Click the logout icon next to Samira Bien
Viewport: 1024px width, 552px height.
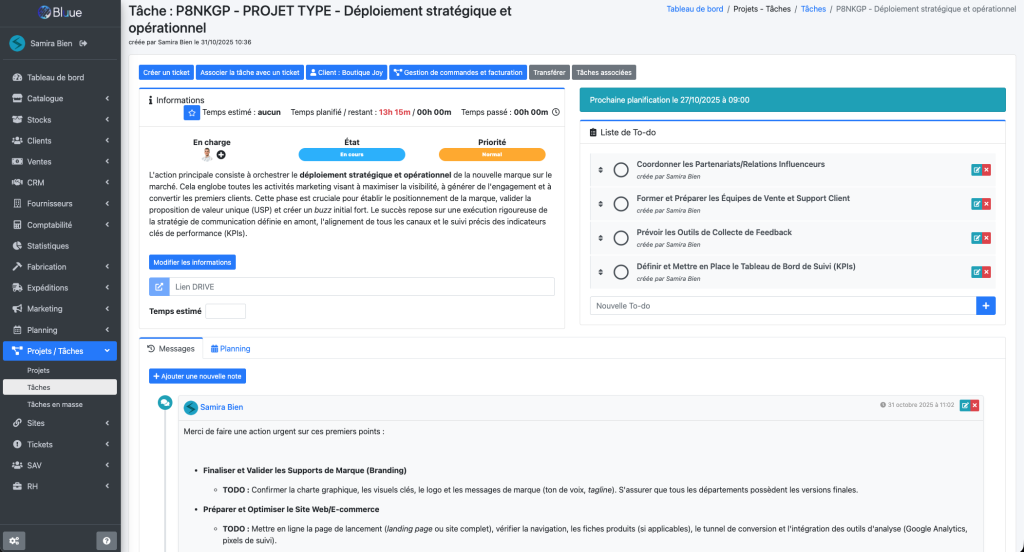[84, 43]
